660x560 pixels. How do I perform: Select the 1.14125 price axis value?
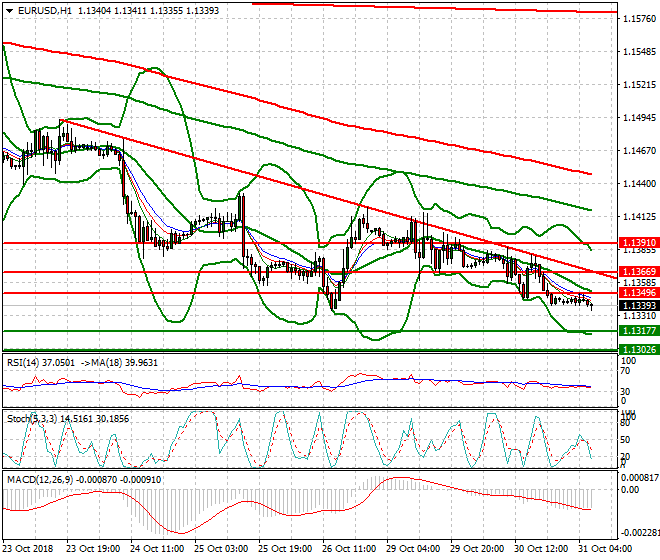(x=639, y=216)
